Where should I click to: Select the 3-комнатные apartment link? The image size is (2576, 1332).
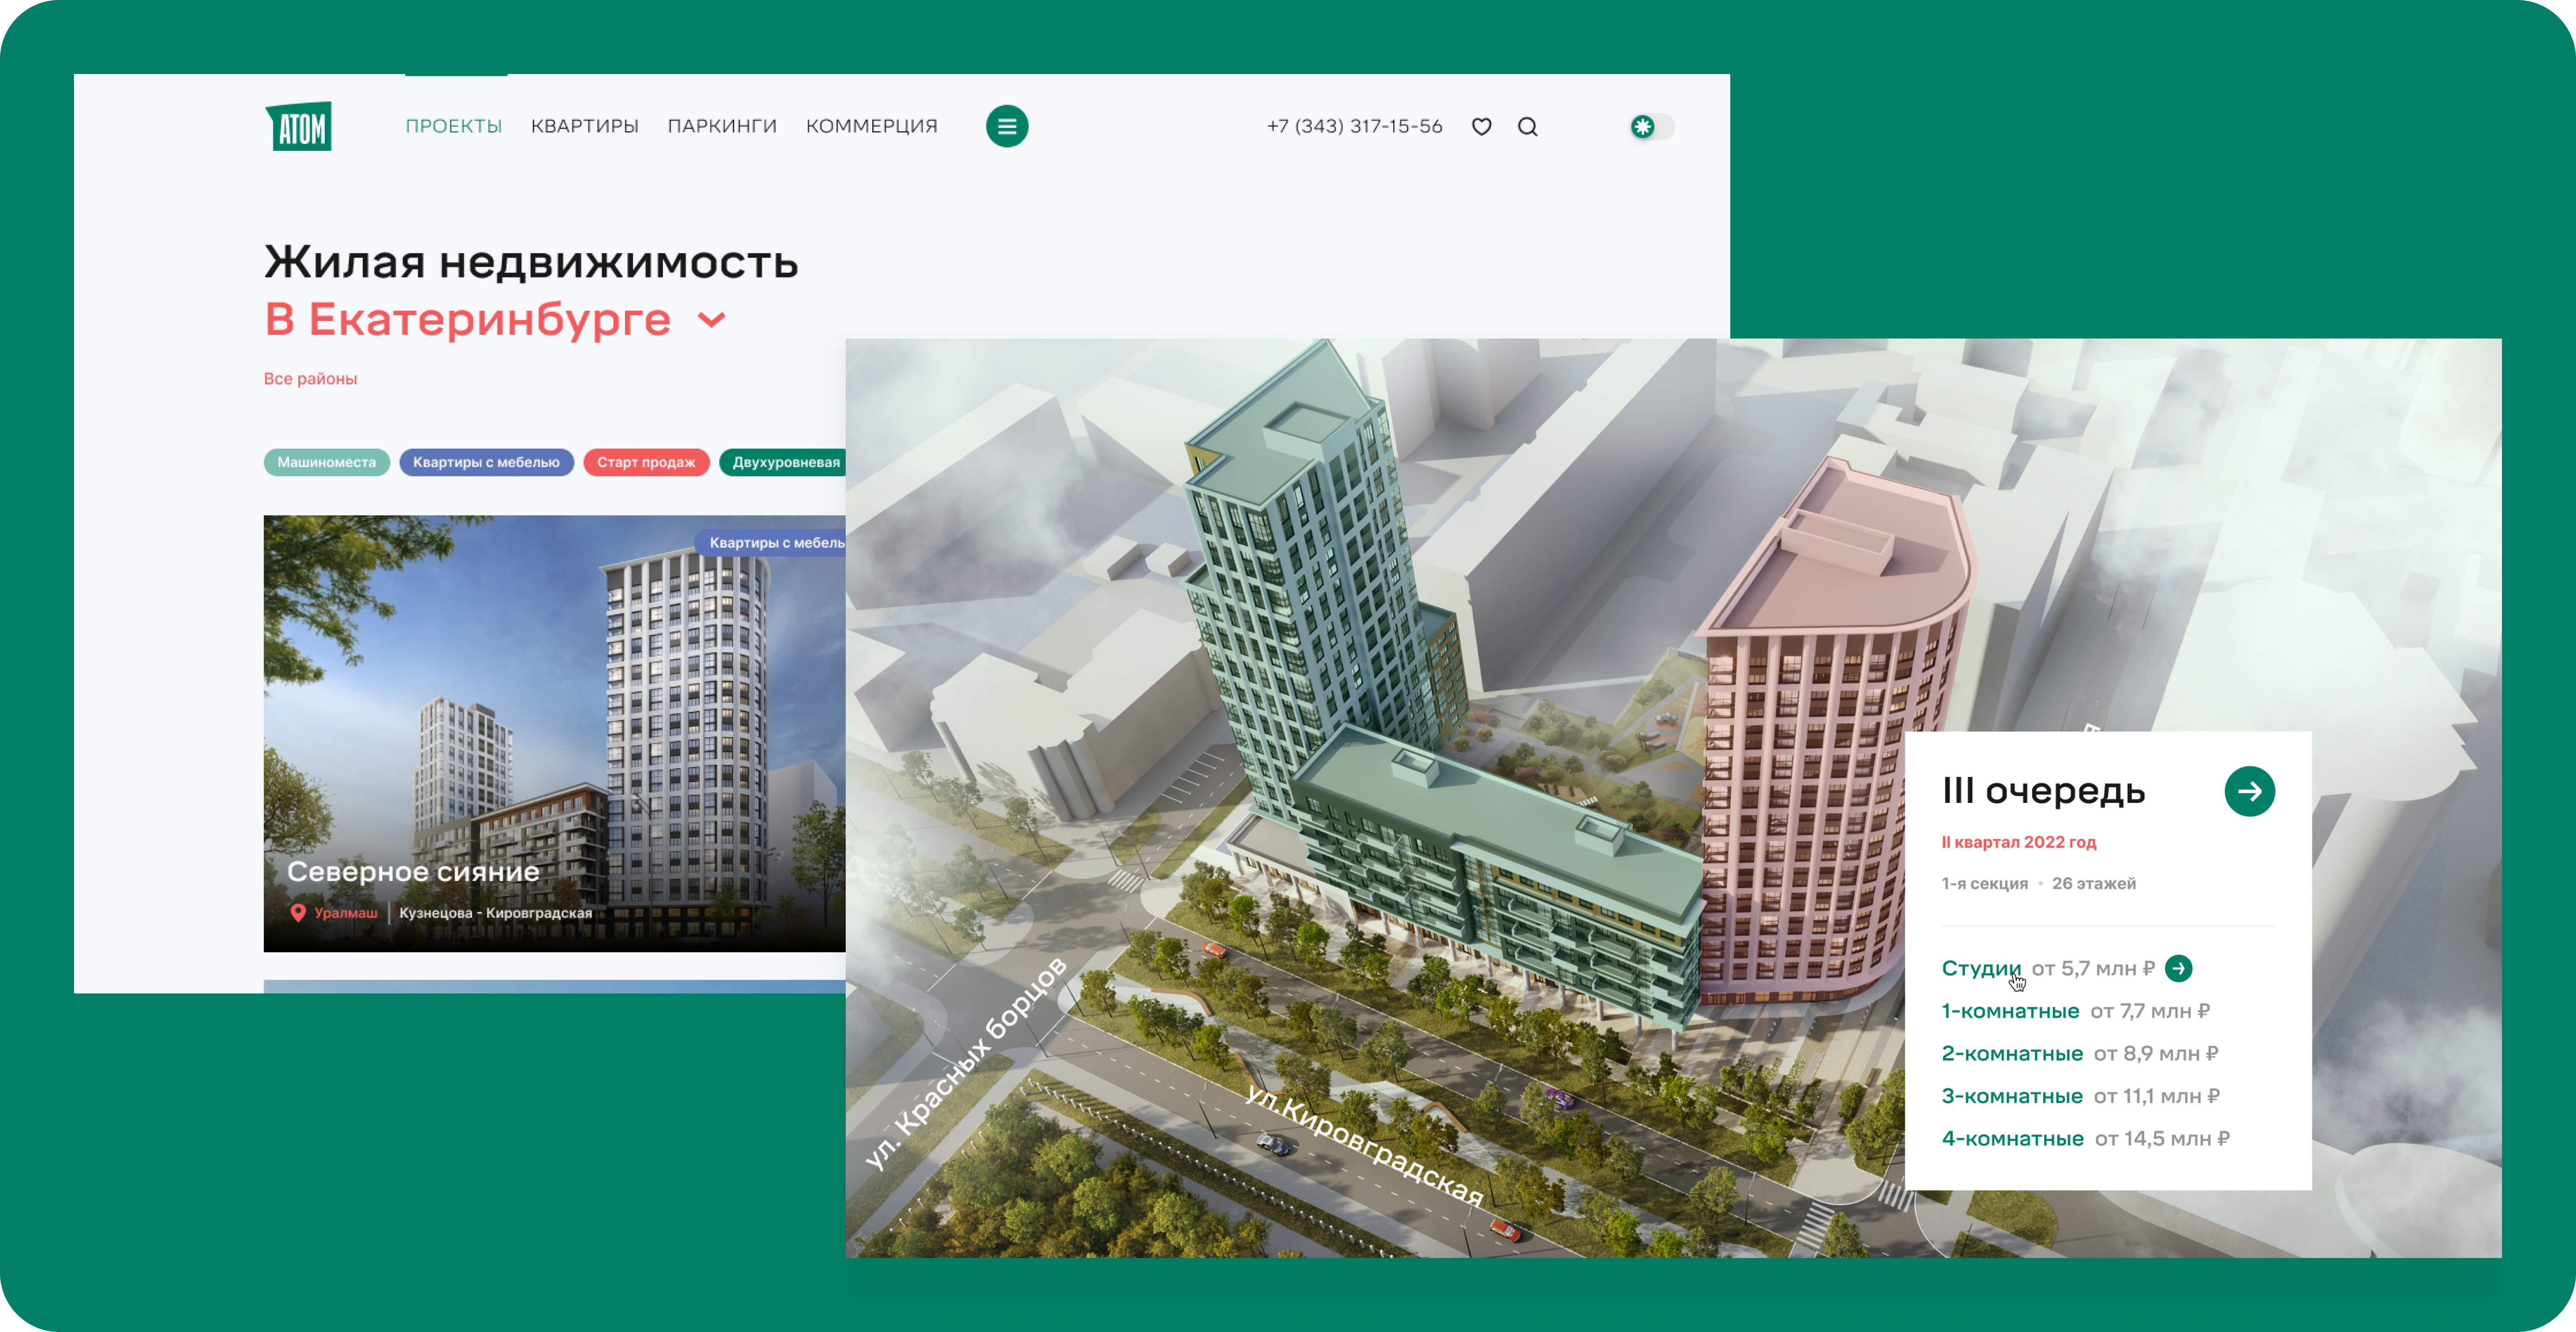[x=2012, y=1096]
